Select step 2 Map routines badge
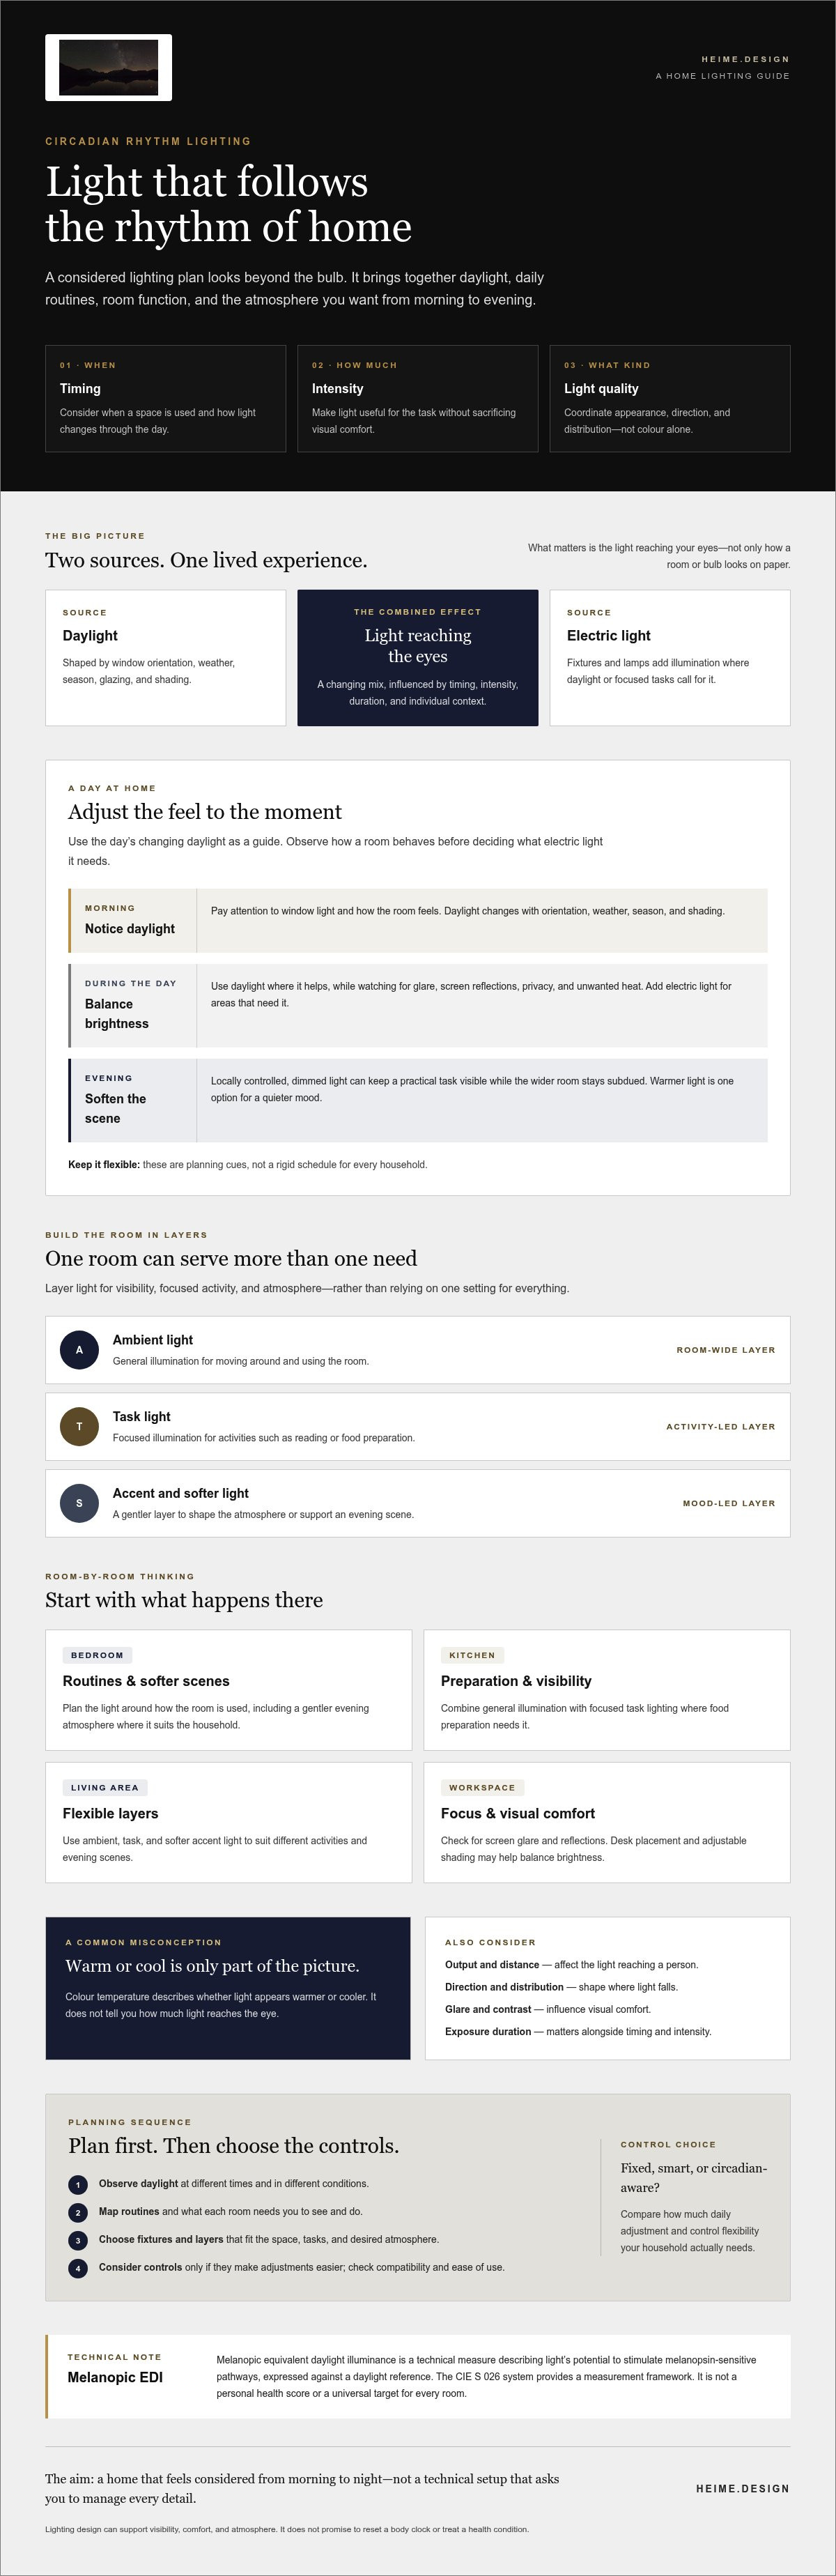 pyautogui.click(x=78, y=2212)
